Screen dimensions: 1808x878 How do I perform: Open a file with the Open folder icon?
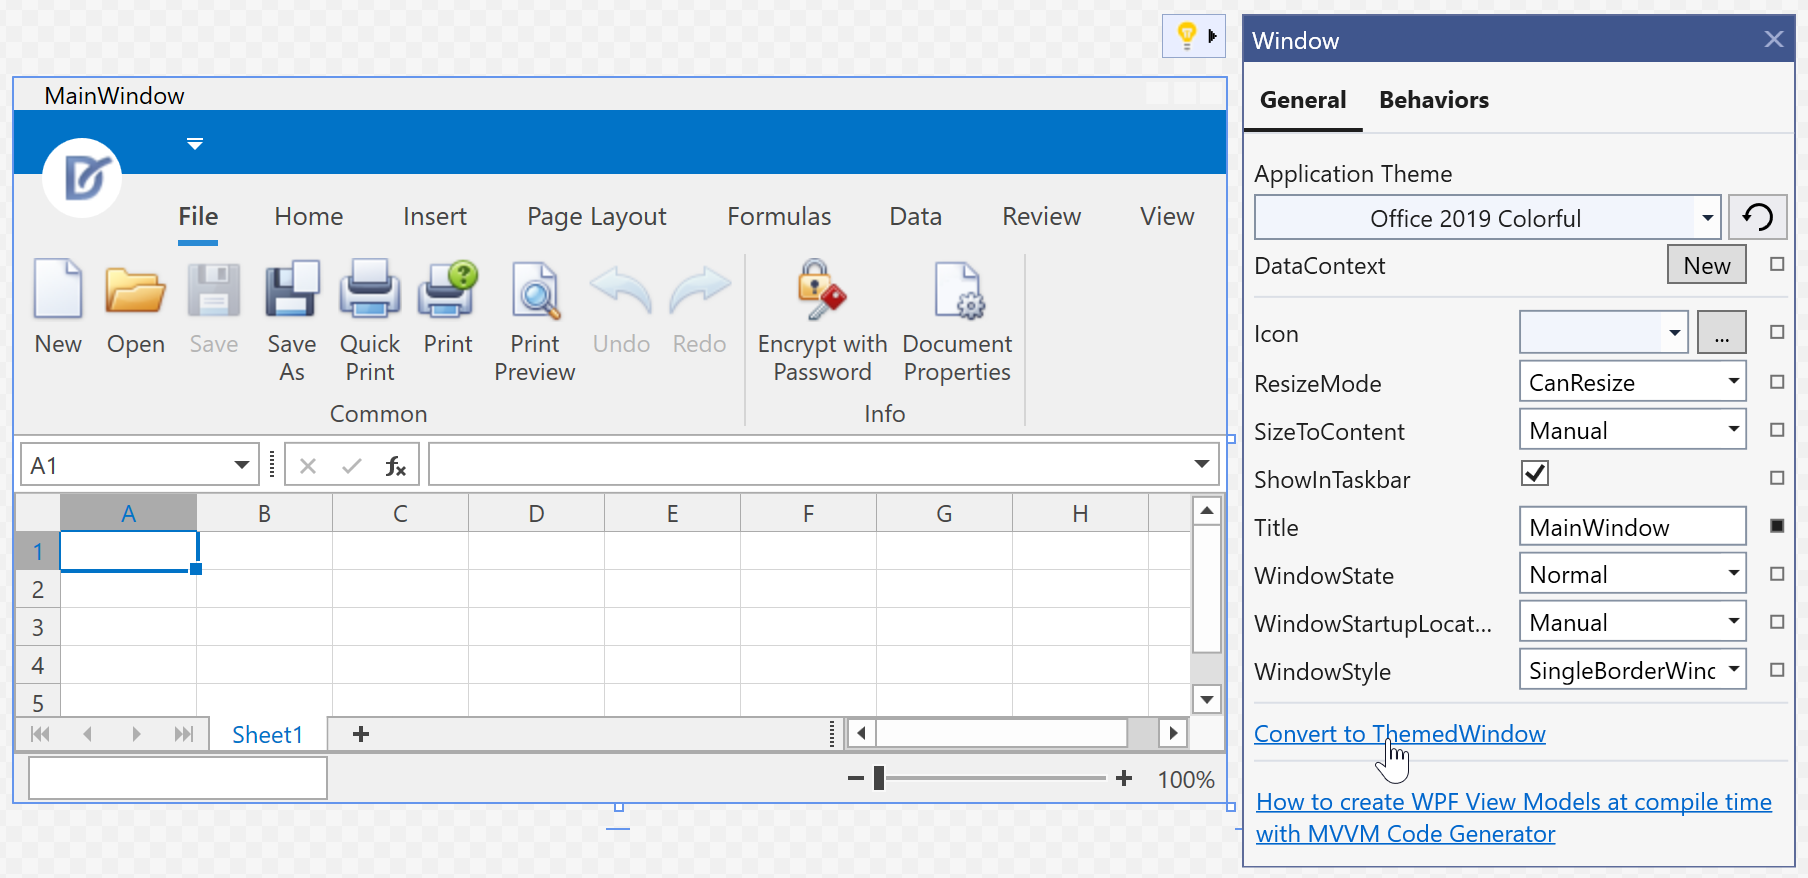pyautogui.click(x=135, y=290)
